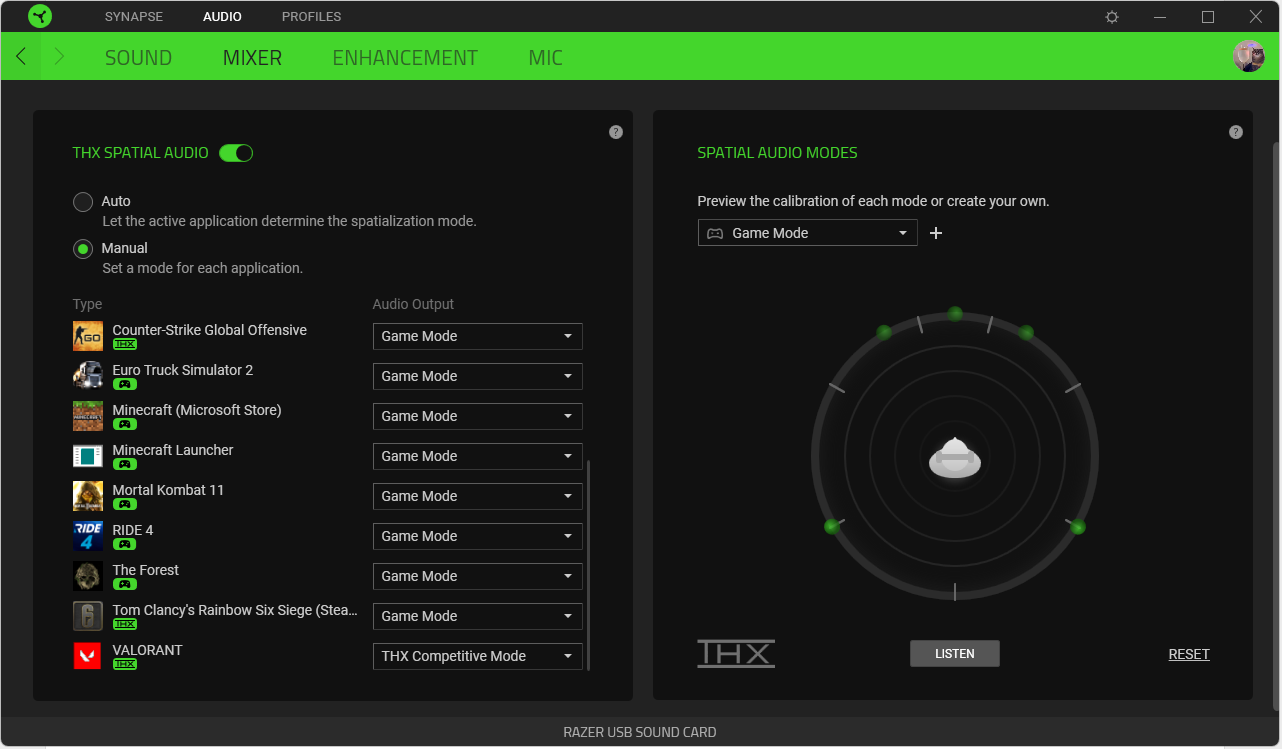1282x749 pixels.
Task: Open the ENHANCEMENT tab
Action: (405, 58)
